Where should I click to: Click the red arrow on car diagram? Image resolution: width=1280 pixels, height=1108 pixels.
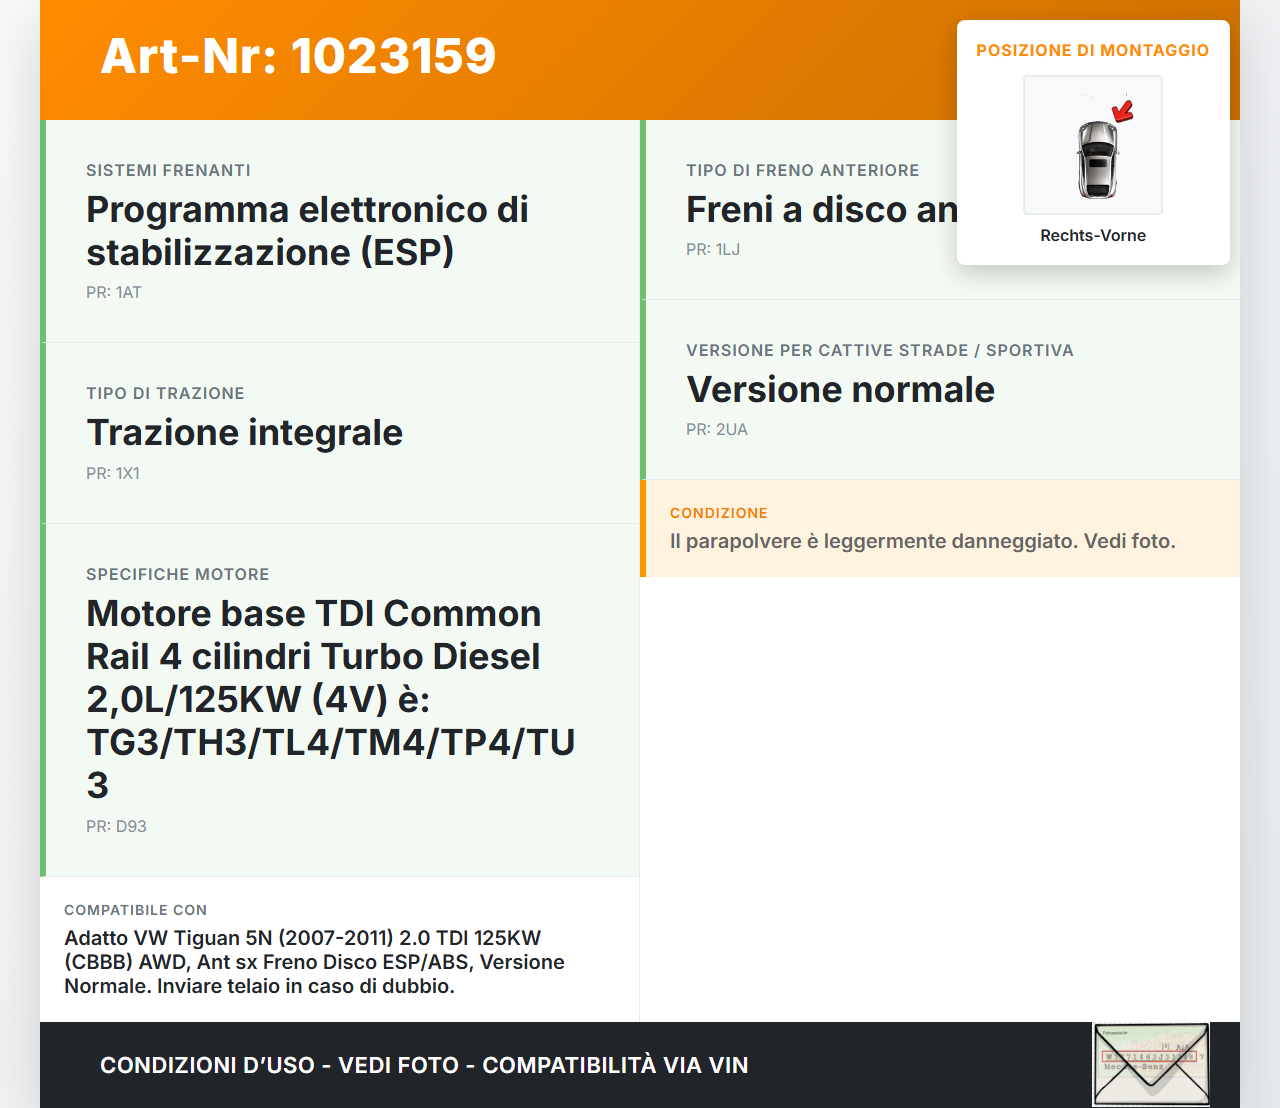pos(1123,110)
